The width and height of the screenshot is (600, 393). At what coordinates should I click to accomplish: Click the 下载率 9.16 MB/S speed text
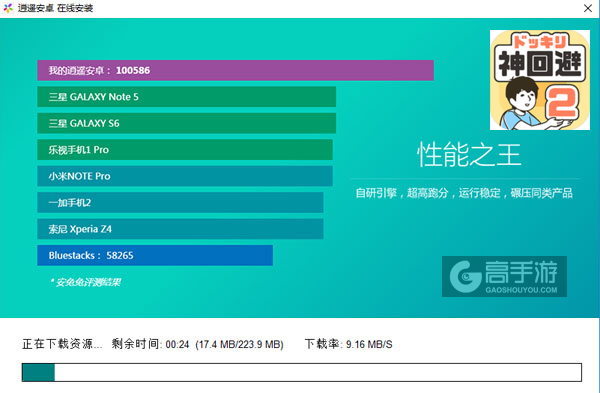[x=349, y=344]
